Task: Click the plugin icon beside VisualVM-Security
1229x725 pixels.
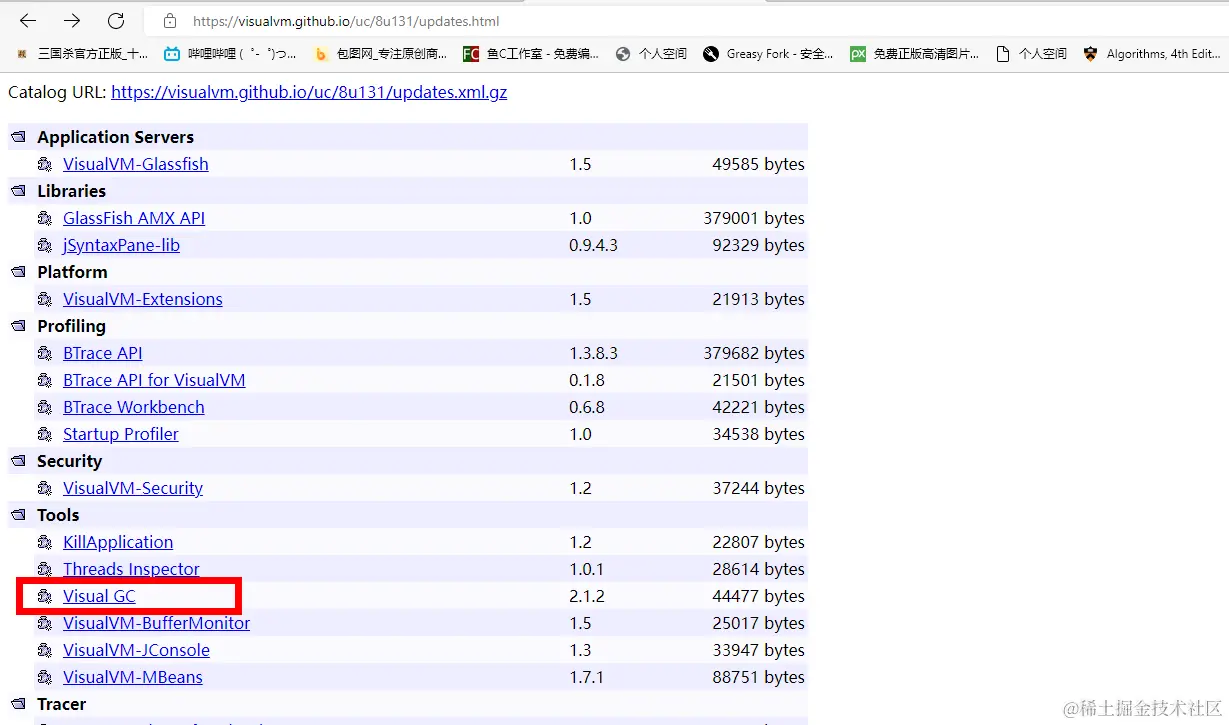Action: [44, 488]
